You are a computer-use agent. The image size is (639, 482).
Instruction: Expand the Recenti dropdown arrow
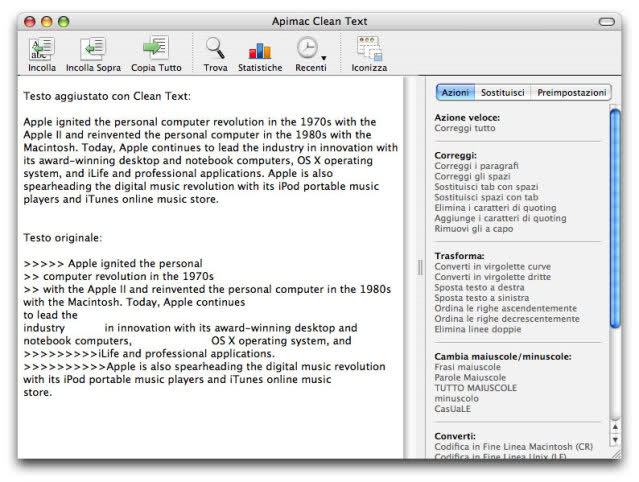pyautogui.click(x=324, y=58)
